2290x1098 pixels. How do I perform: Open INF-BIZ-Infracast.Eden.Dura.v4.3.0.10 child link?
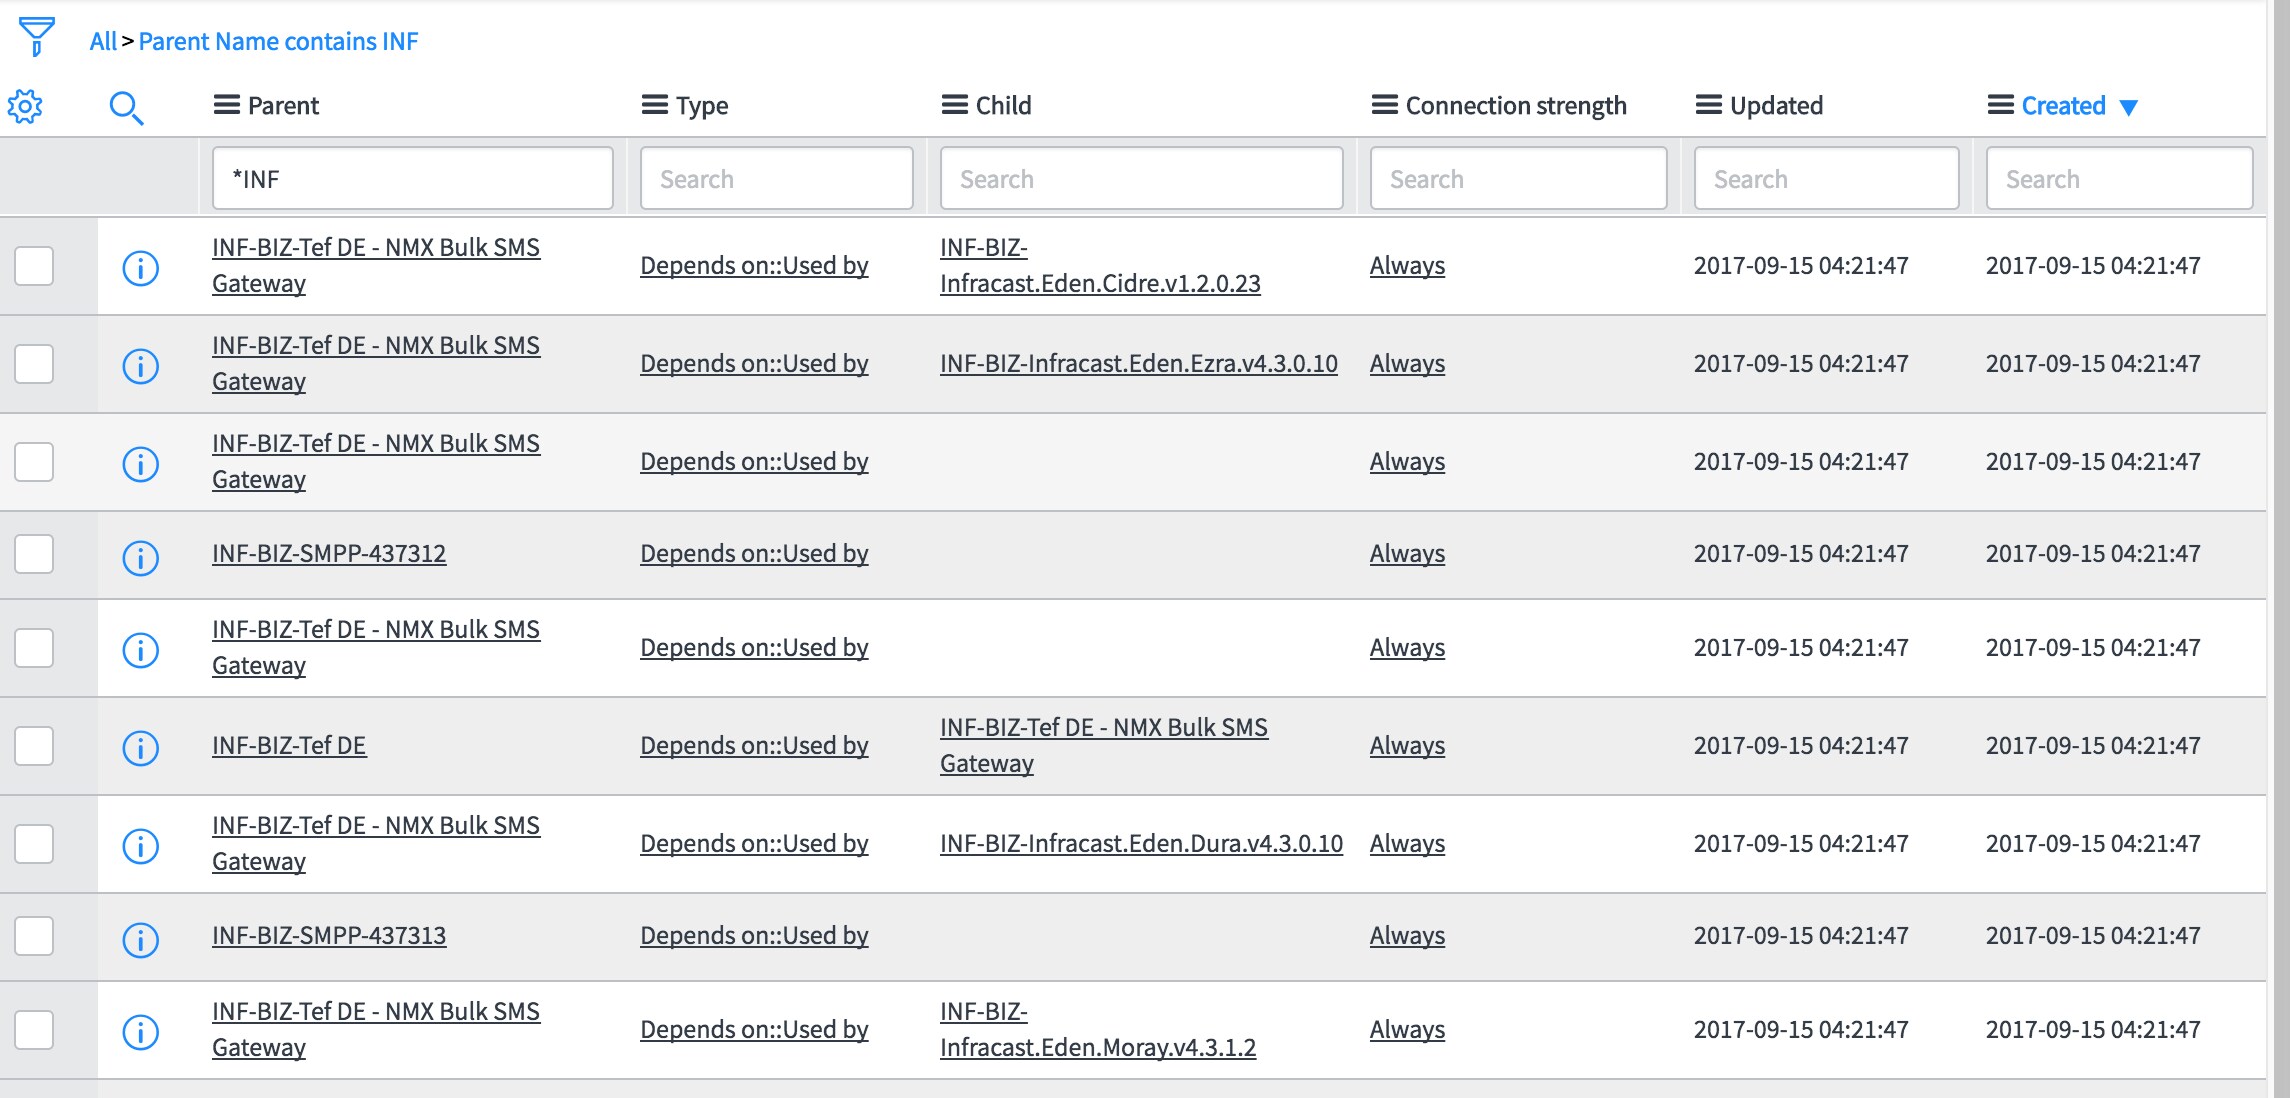pos(1141,843)
